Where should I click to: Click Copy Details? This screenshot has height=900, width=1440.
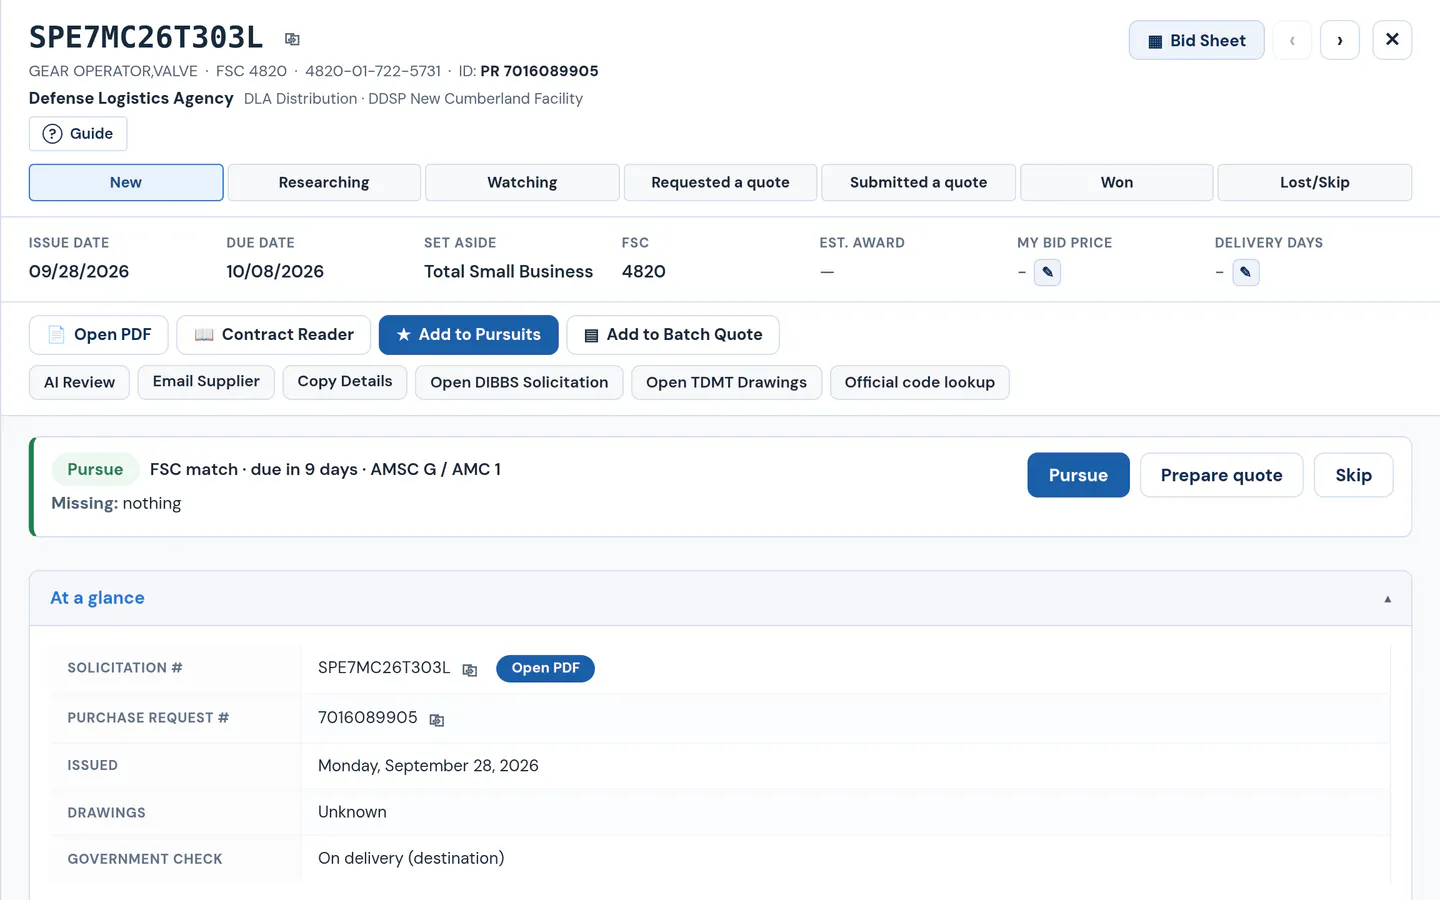[345, 382]
